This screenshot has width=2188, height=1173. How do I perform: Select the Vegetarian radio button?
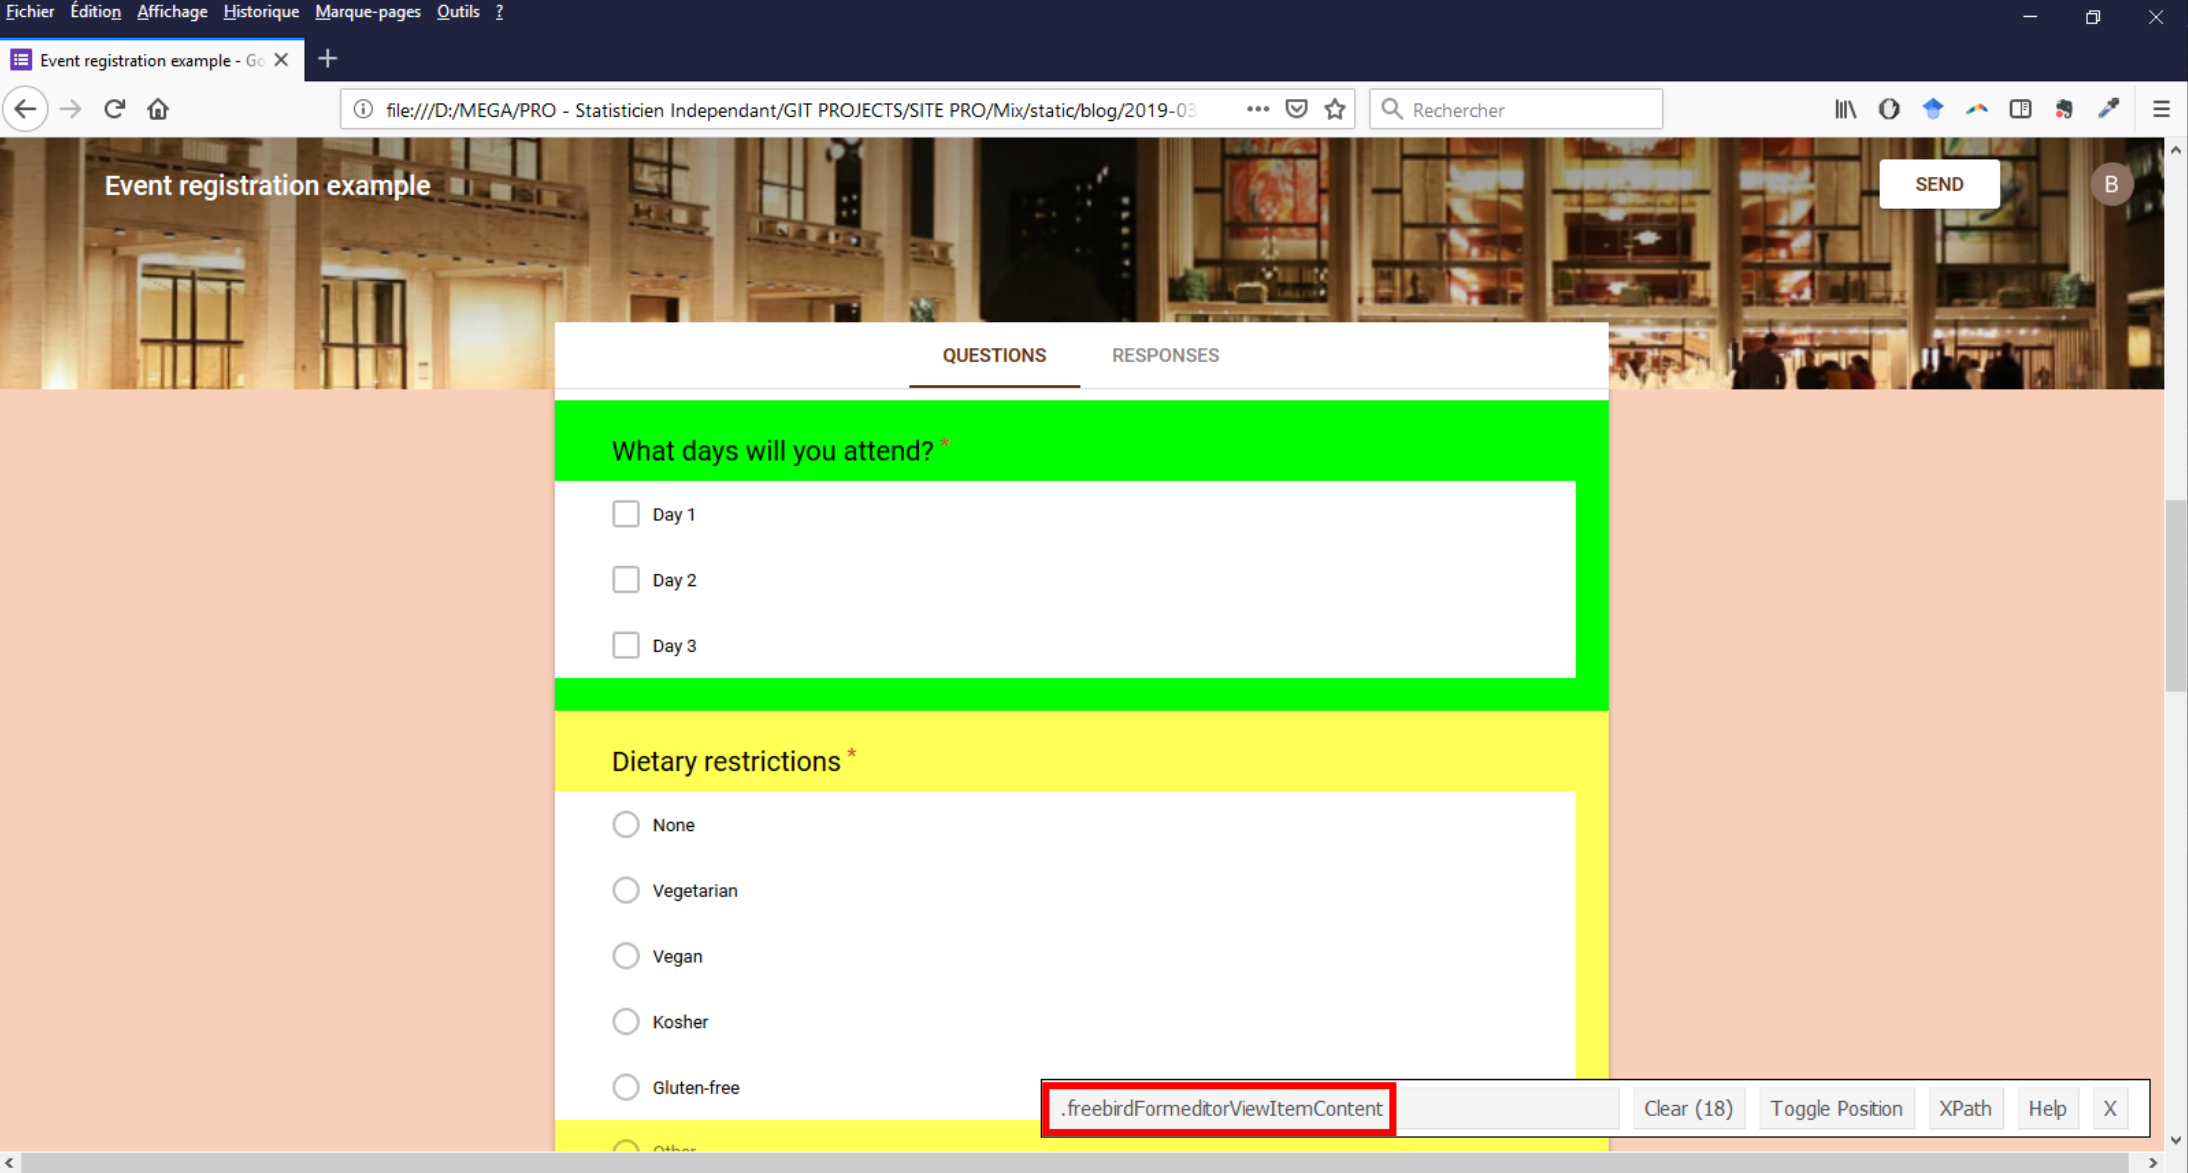pyautogui.click(x=625, y=890)
